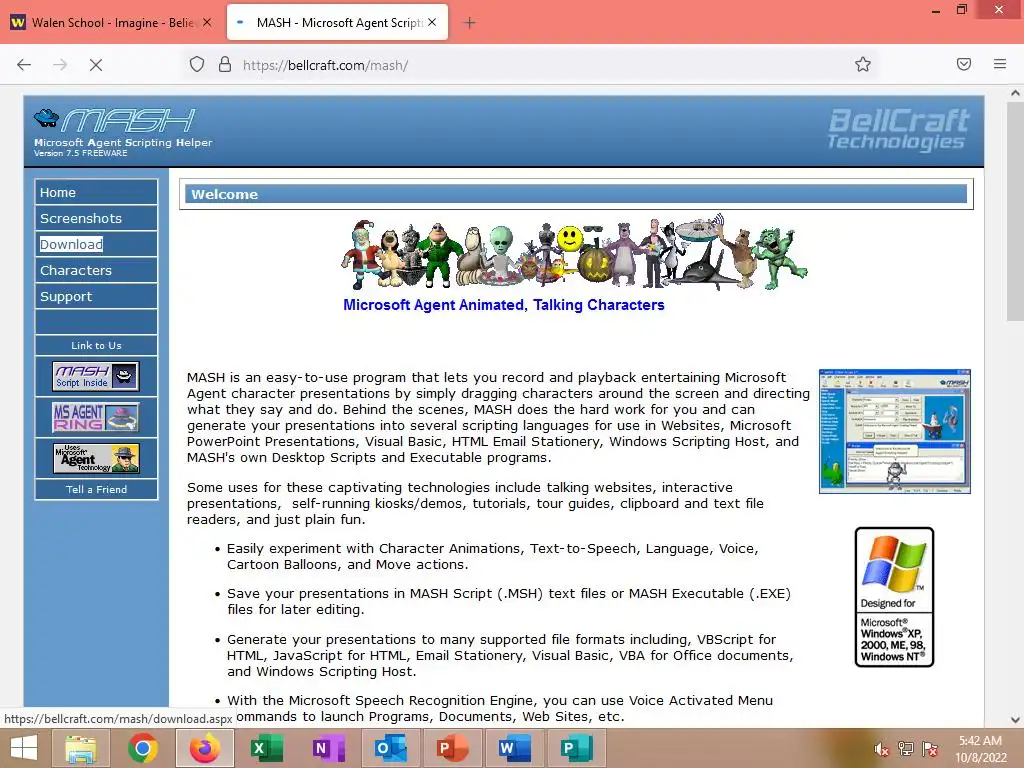
Task: Click the Firefox taskbar icon
Action: (204, 748)
